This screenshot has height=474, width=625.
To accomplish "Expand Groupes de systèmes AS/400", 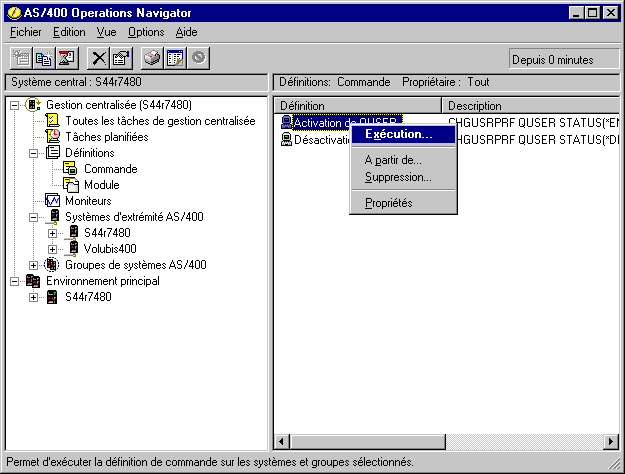I will (x=33, y=266).
